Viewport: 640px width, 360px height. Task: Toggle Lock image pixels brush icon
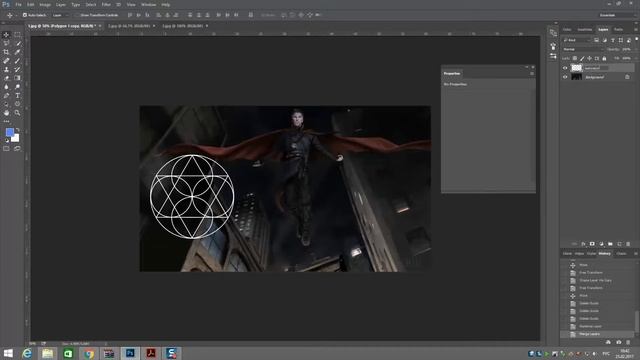pyautogui.click(x=582, y=58)
